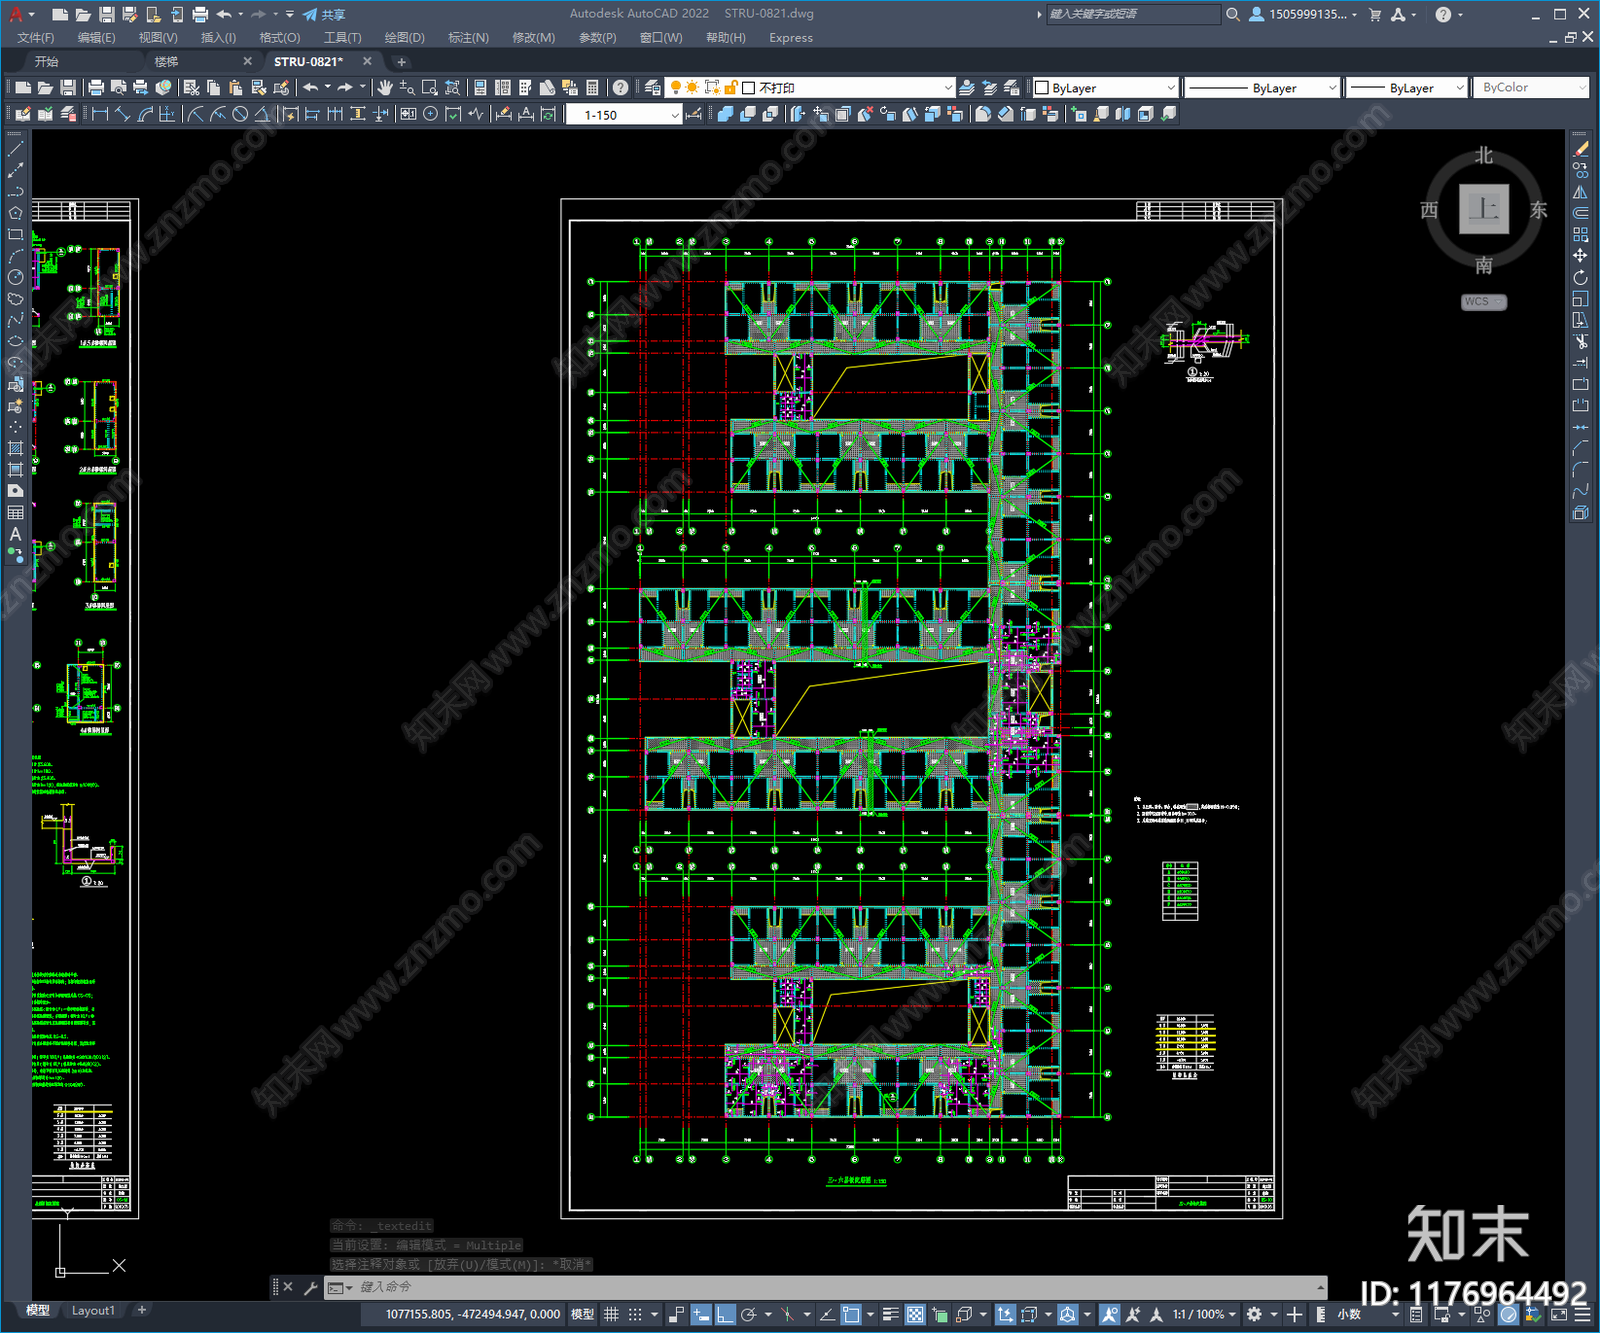Viewport: 1600px width, 1333px height.
Task: Click the Autodesk App Store cart icon
Action: [x=1375, y=14]
